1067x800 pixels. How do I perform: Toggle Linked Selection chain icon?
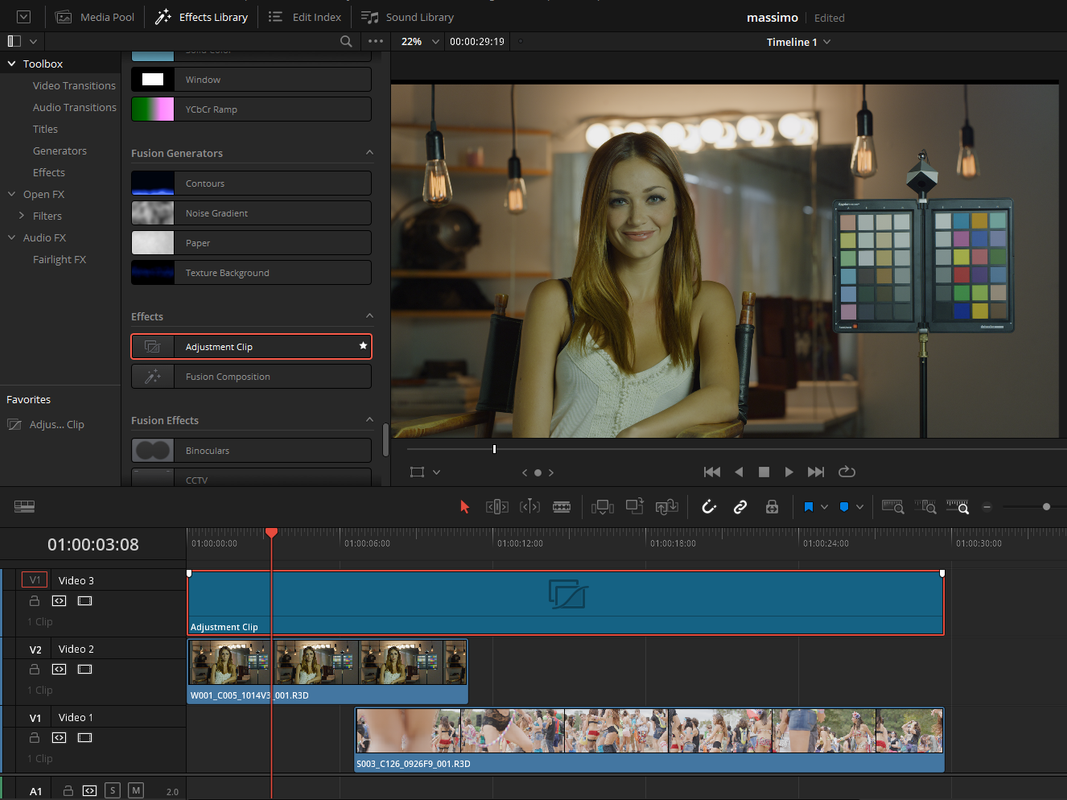pyautogui.click(x=740, y=507)
